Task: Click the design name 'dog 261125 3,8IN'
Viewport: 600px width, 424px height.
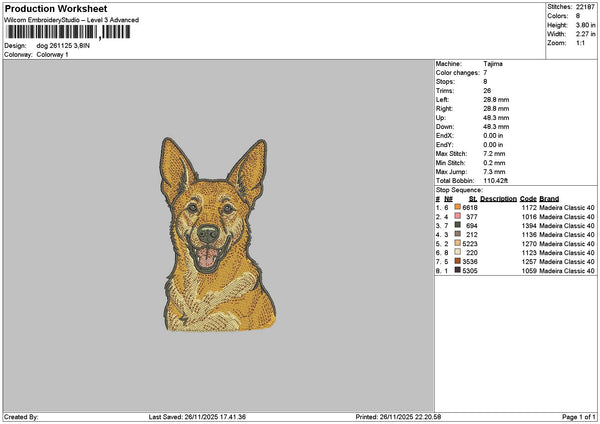Action: pyautogui.click(x=63, y=46)
